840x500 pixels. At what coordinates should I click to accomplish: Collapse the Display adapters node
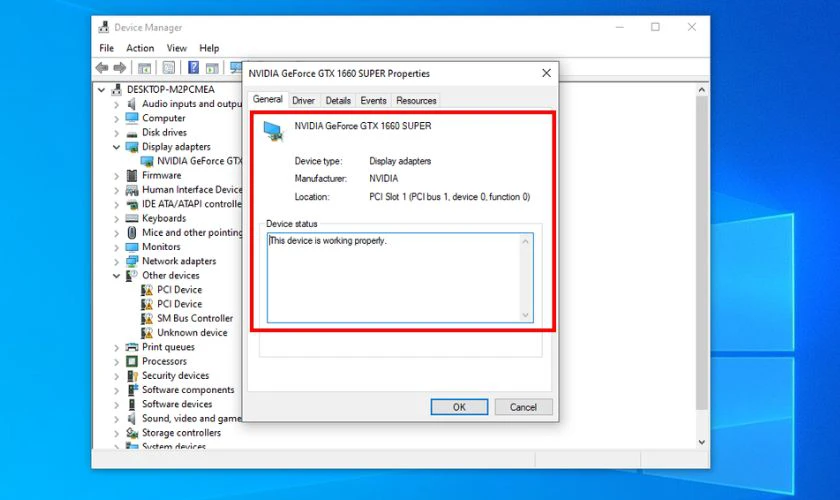[117, 147]
